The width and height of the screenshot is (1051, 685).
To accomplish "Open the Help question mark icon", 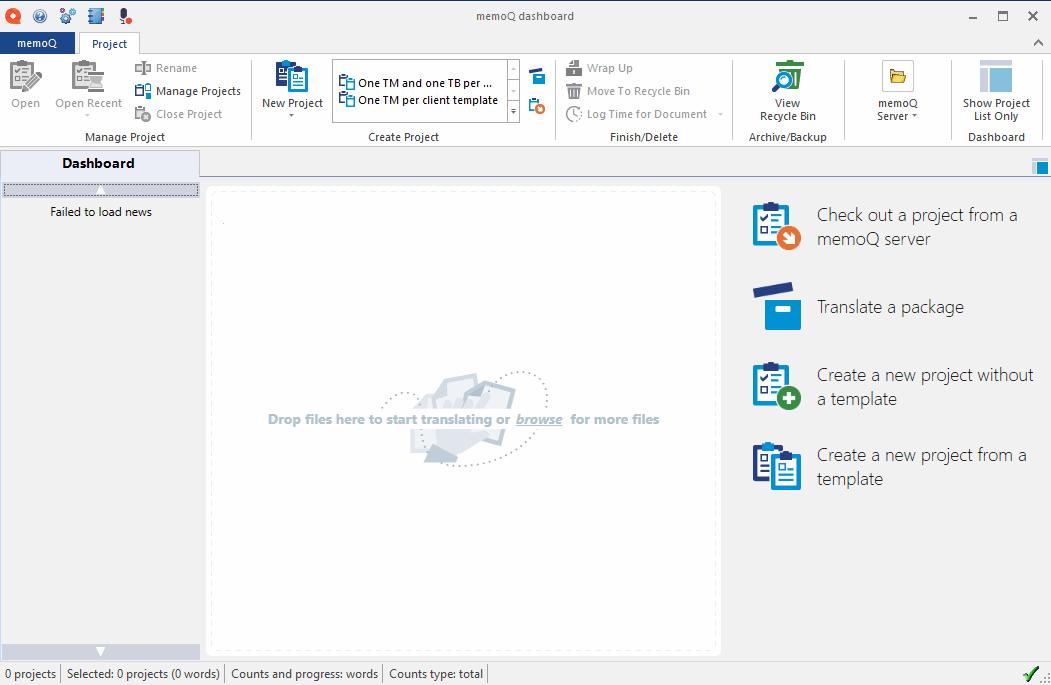I will tap(40, 15).
